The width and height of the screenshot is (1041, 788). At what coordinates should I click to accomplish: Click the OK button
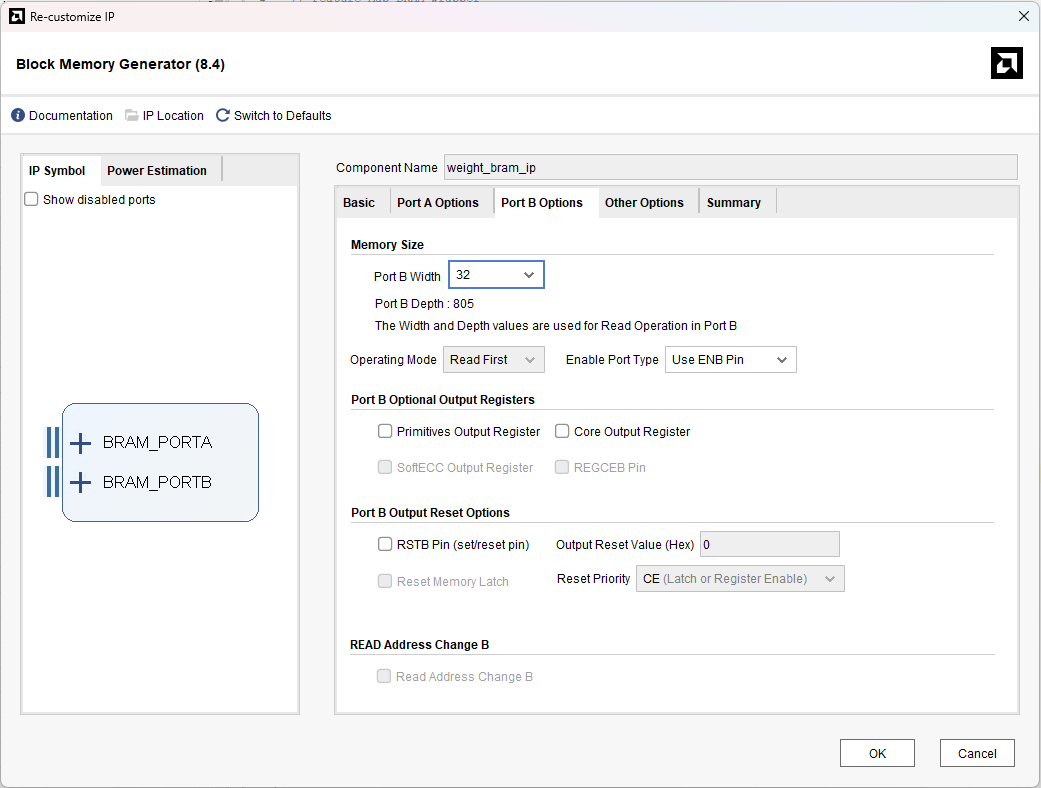[x=877, y=753]
